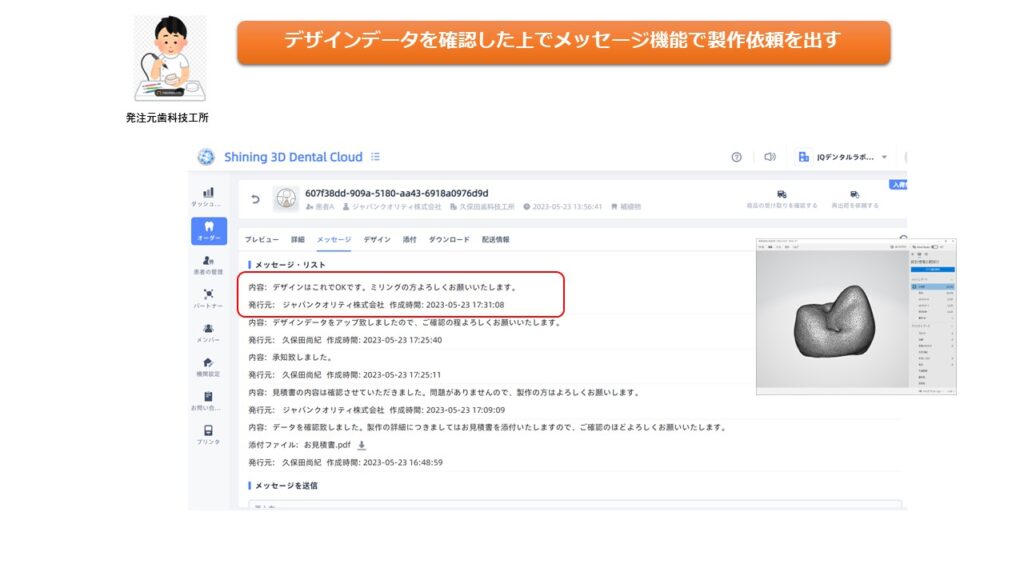Click the speaker notification icon in header
This screenshot has height=576, width=1024.
[769, 157]
